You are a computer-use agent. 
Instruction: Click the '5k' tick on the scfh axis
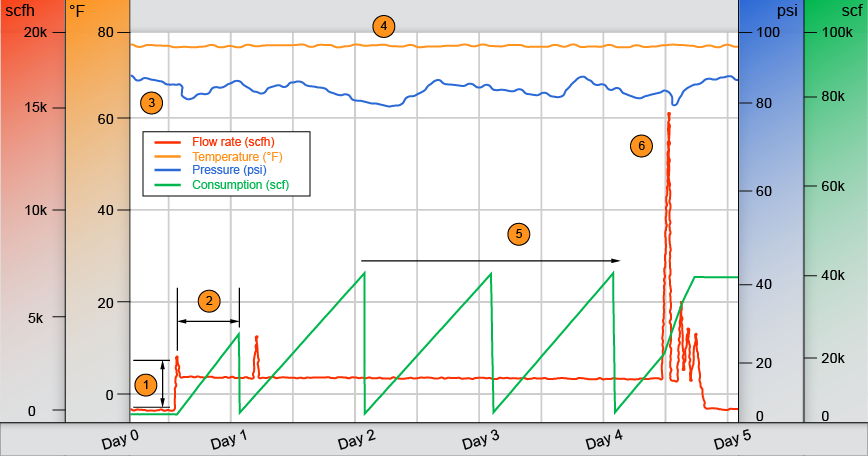pos(35,318)
